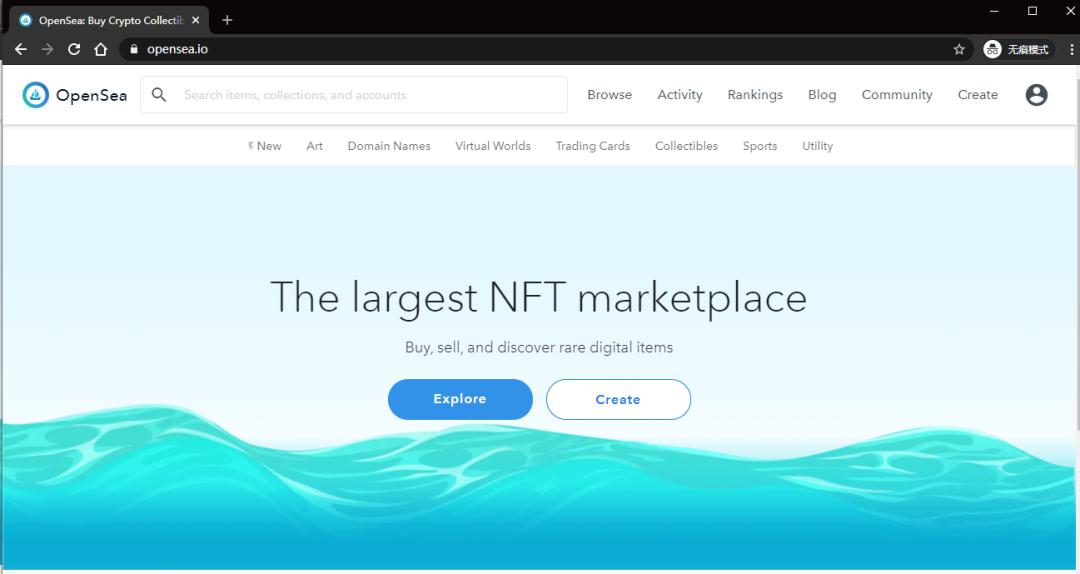Image resolution: width=1080 pixels, height=574 pixels.
Task: Select the New category
Action: tap(264, 146)
